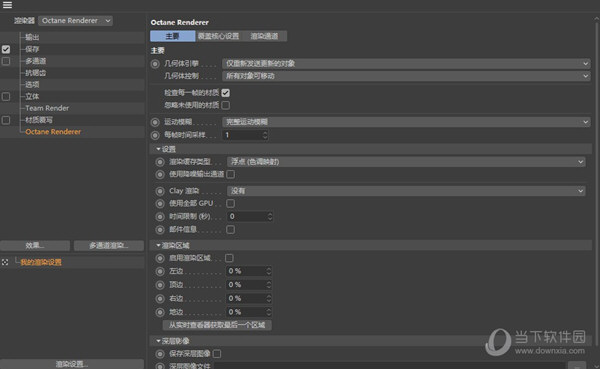Click the 深层图像文件 browse button
The image size is (600, 369).
577,365
